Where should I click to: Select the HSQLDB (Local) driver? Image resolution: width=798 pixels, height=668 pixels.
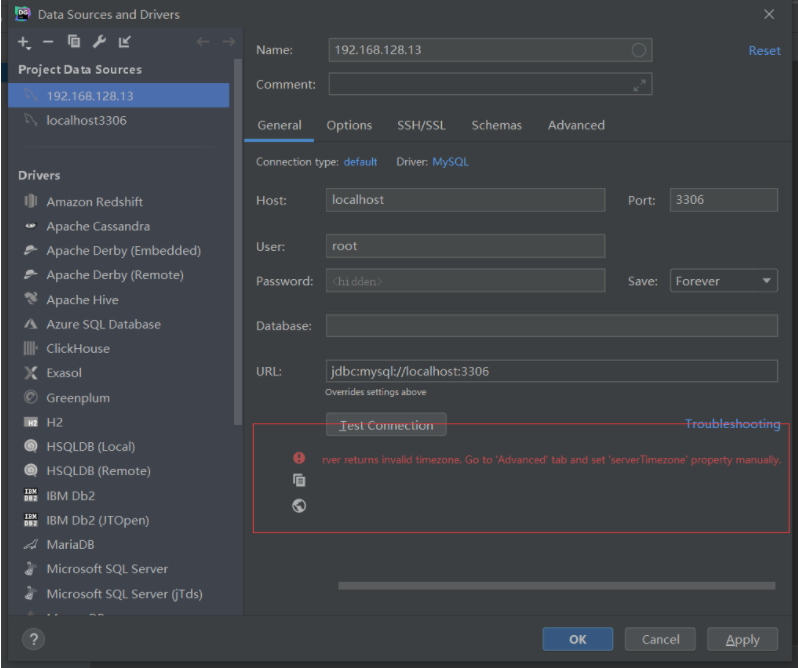pyautogui.click(x=91, y=447)
